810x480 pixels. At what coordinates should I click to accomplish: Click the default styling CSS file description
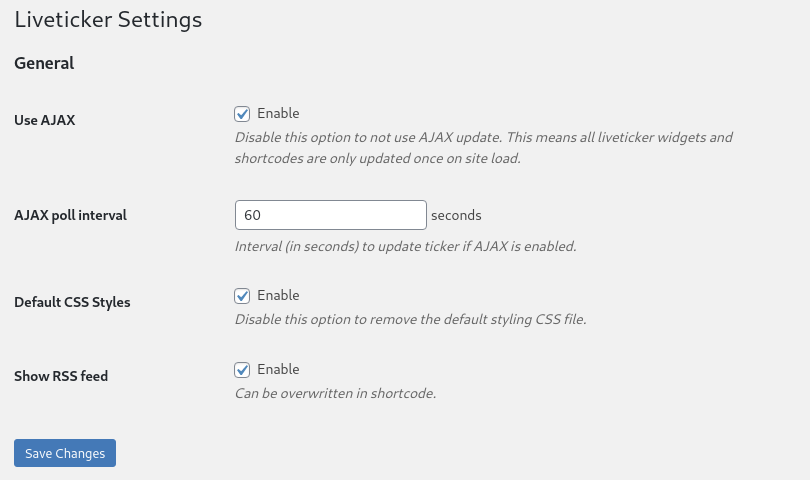[x=411, y=319]
